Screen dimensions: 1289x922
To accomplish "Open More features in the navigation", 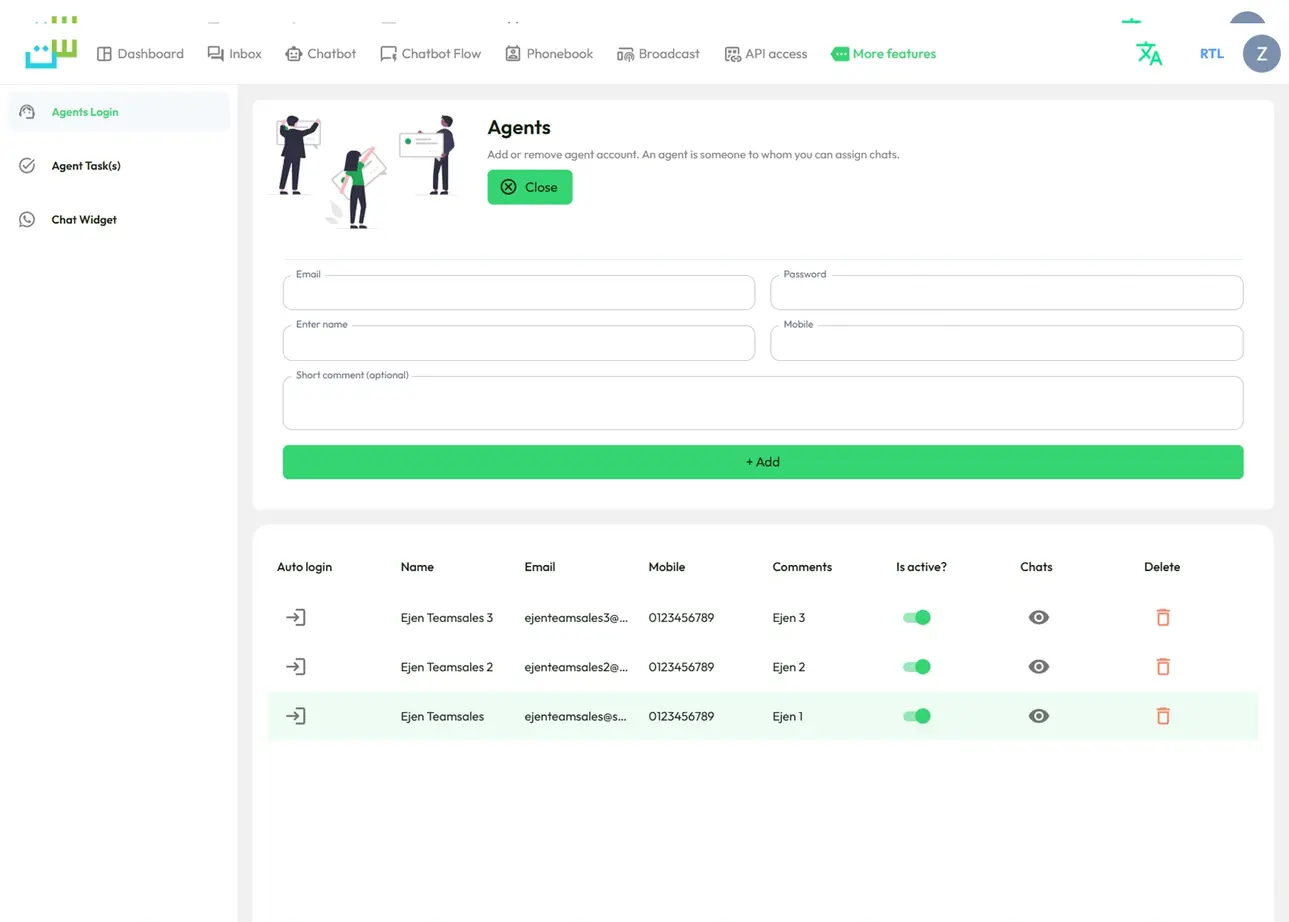I will point(883,54).
